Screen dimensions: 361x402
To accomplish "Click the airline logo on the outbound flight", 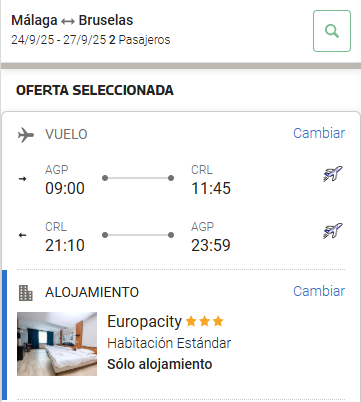I will (x=333, y=174).
